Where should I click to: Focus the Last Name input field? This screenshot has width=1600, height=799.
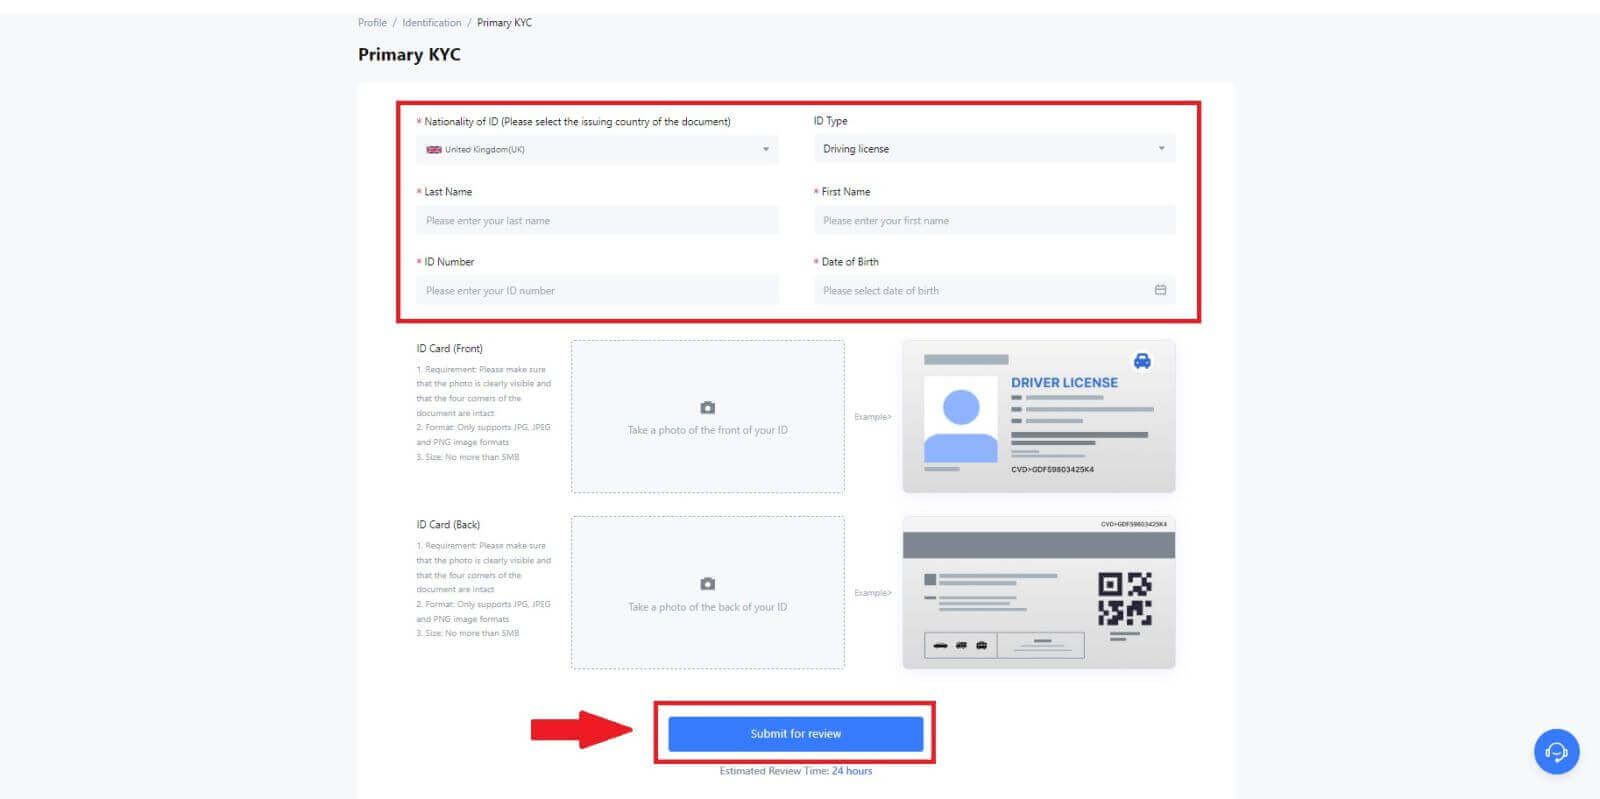click(x=597, y=221)
